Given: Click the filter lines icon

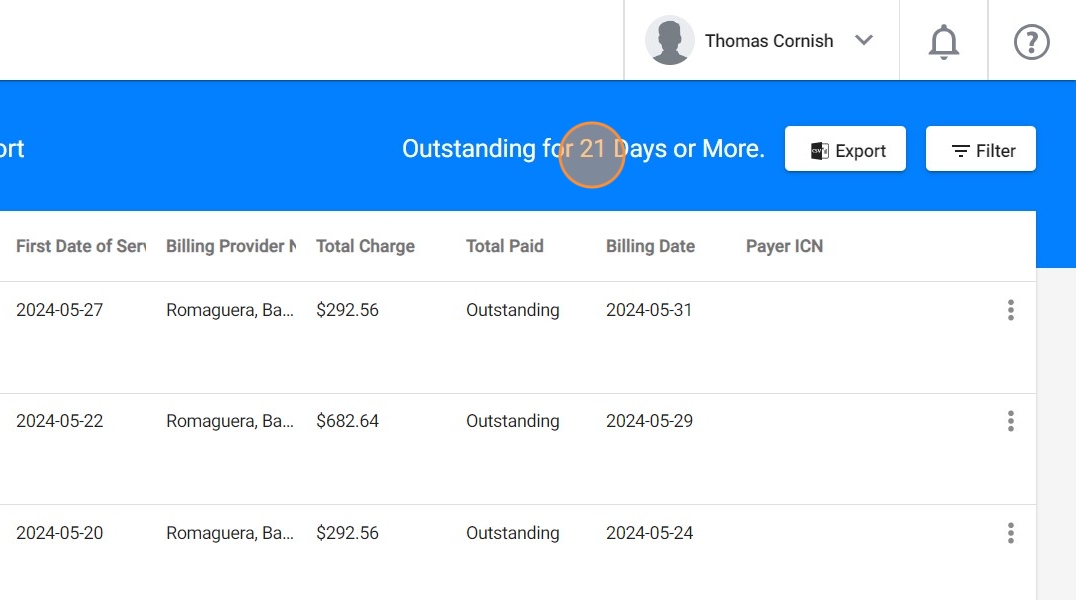Looking at the screenshot, I should pos(960,151).
